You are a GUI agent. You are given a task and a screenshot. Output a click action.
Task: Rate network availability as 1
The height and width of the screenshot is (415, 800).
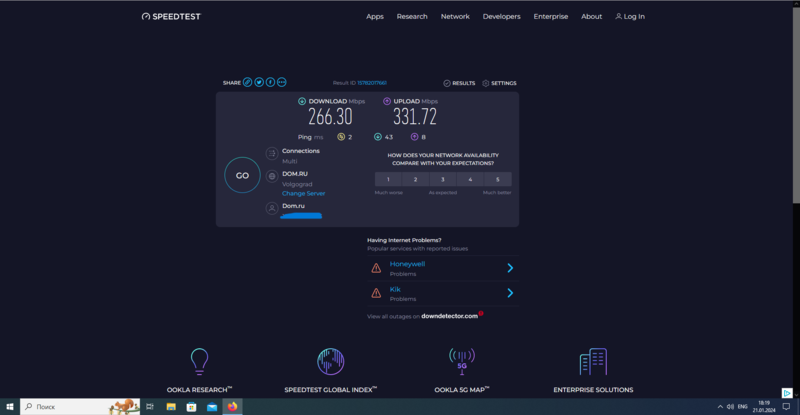[x=388, y=179]
